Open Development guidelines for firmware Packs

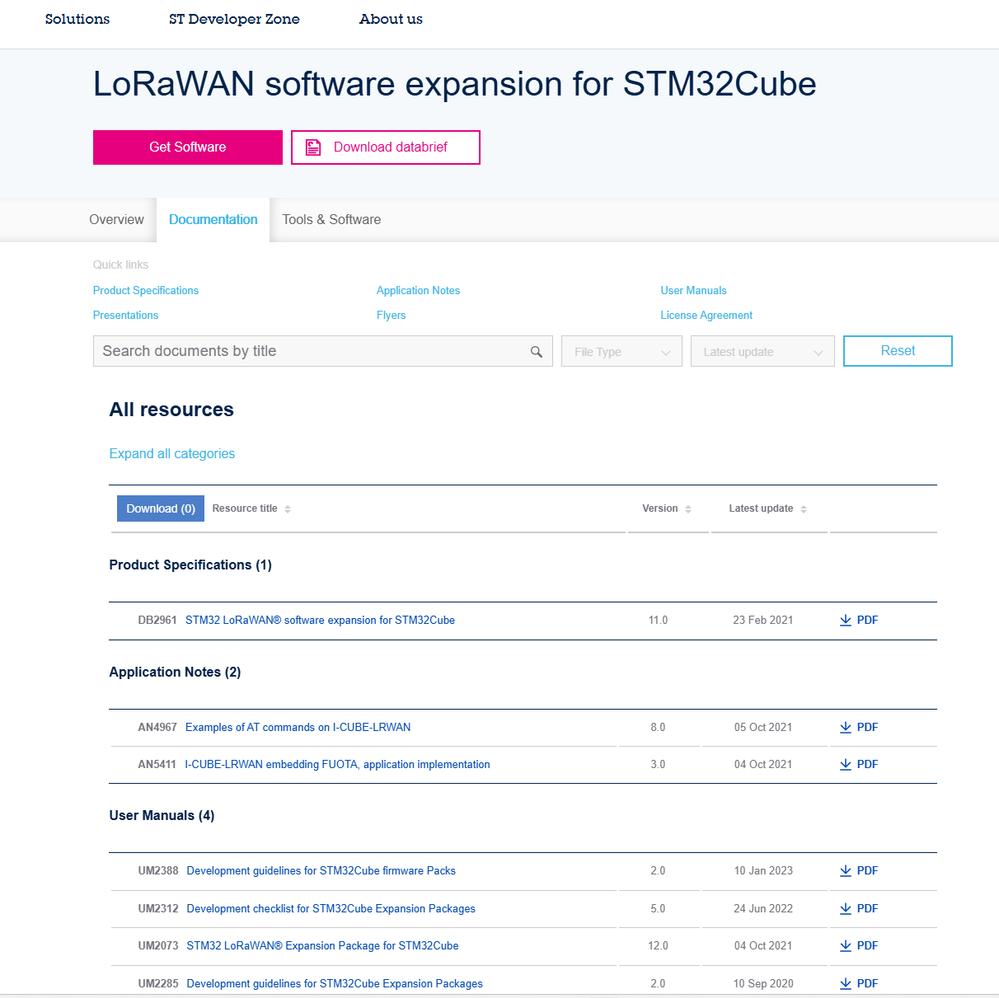pyautogui.click(x=321, y=871)
